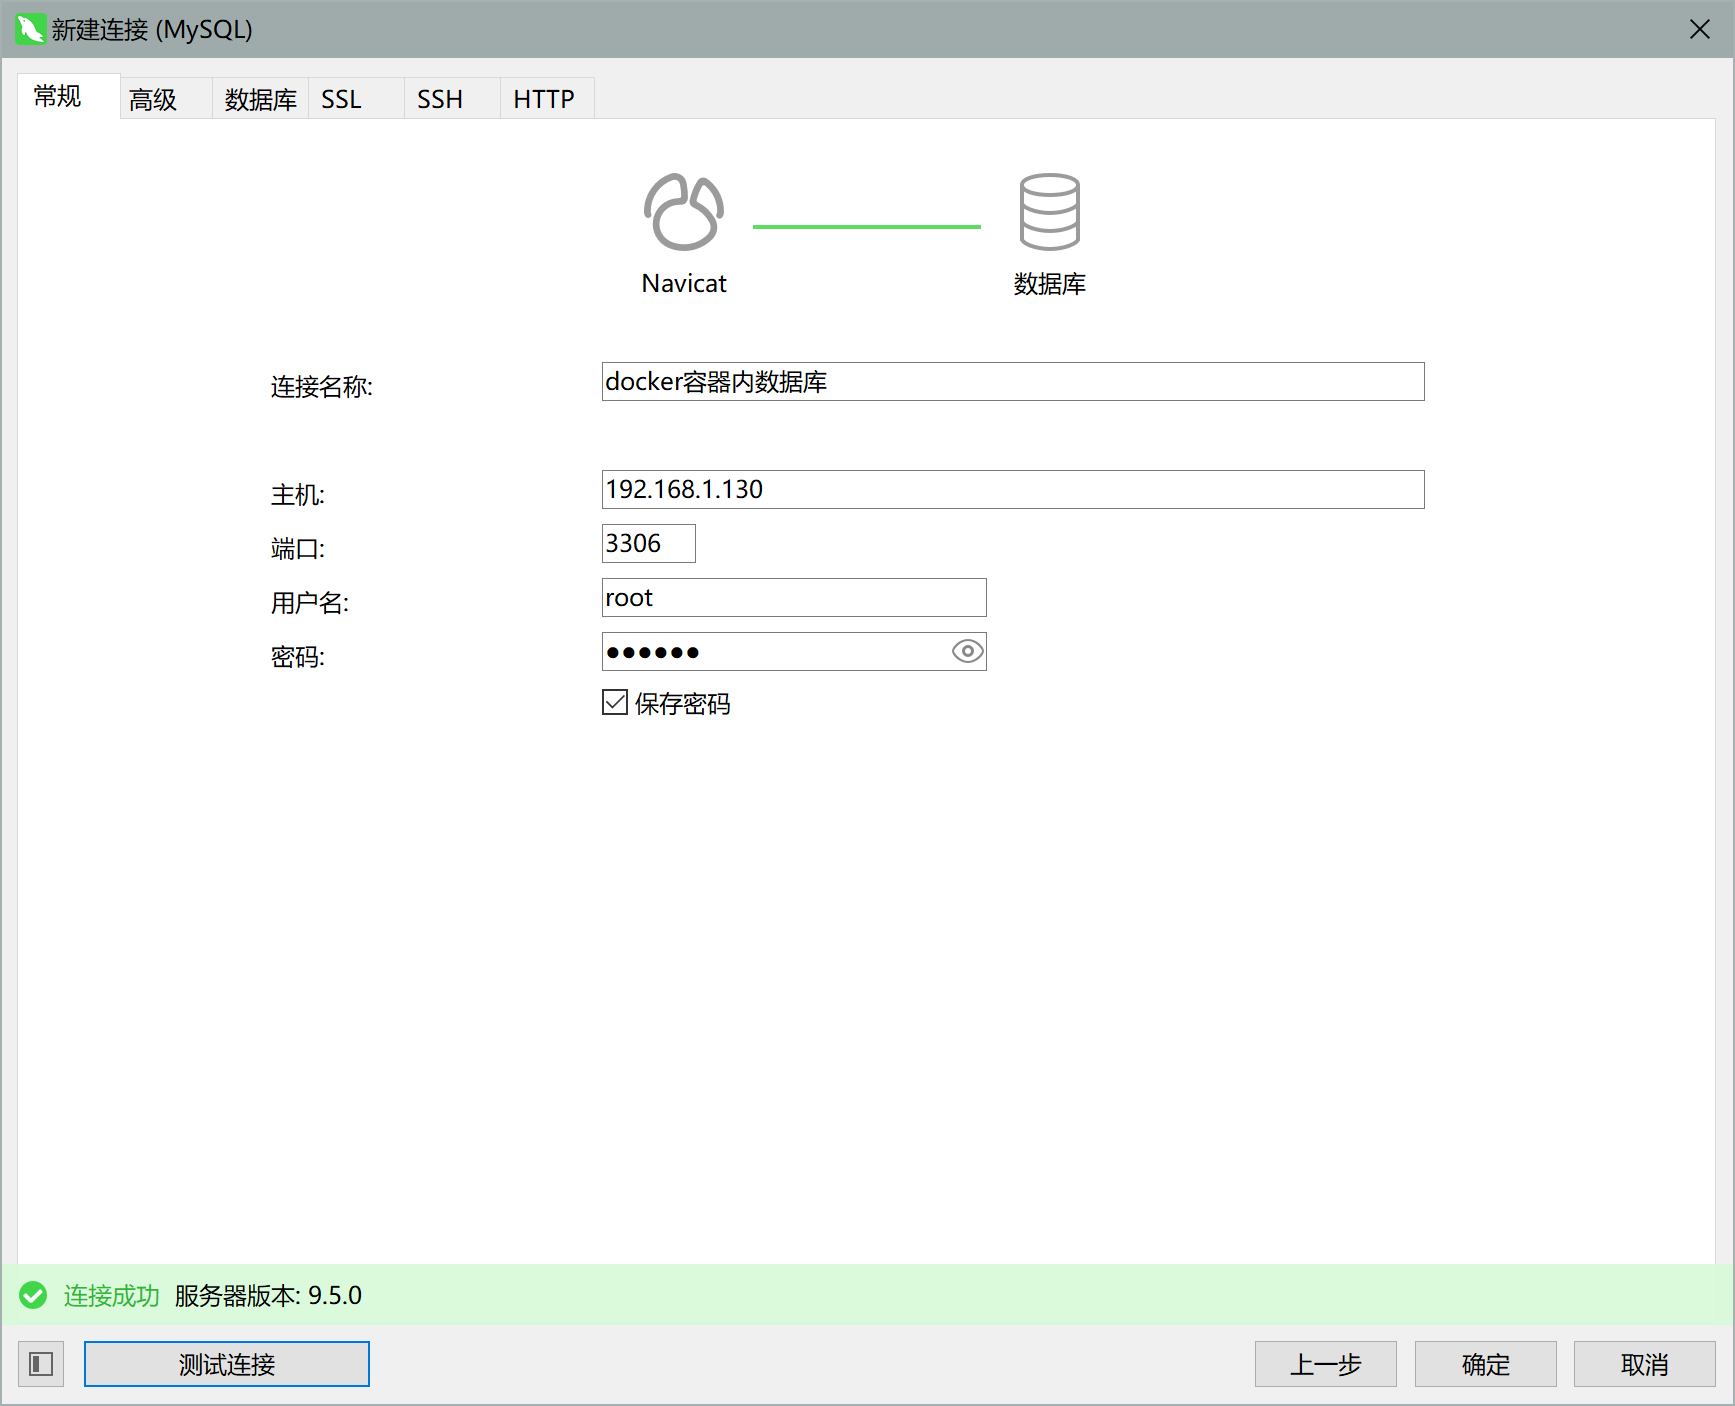Toggle password visibility with the eye icon
The image size is (1735, 1406).
[x=967, y=652]
